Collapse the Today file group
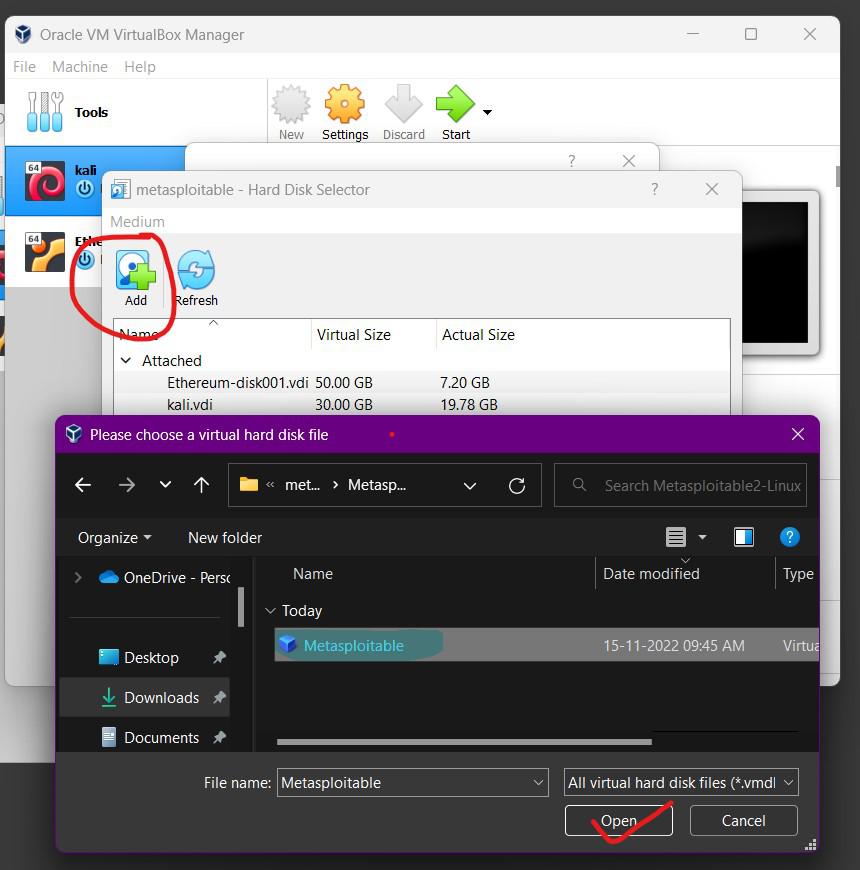The height and width of the screenshot is (870, 860). click(x=270, y=611)
